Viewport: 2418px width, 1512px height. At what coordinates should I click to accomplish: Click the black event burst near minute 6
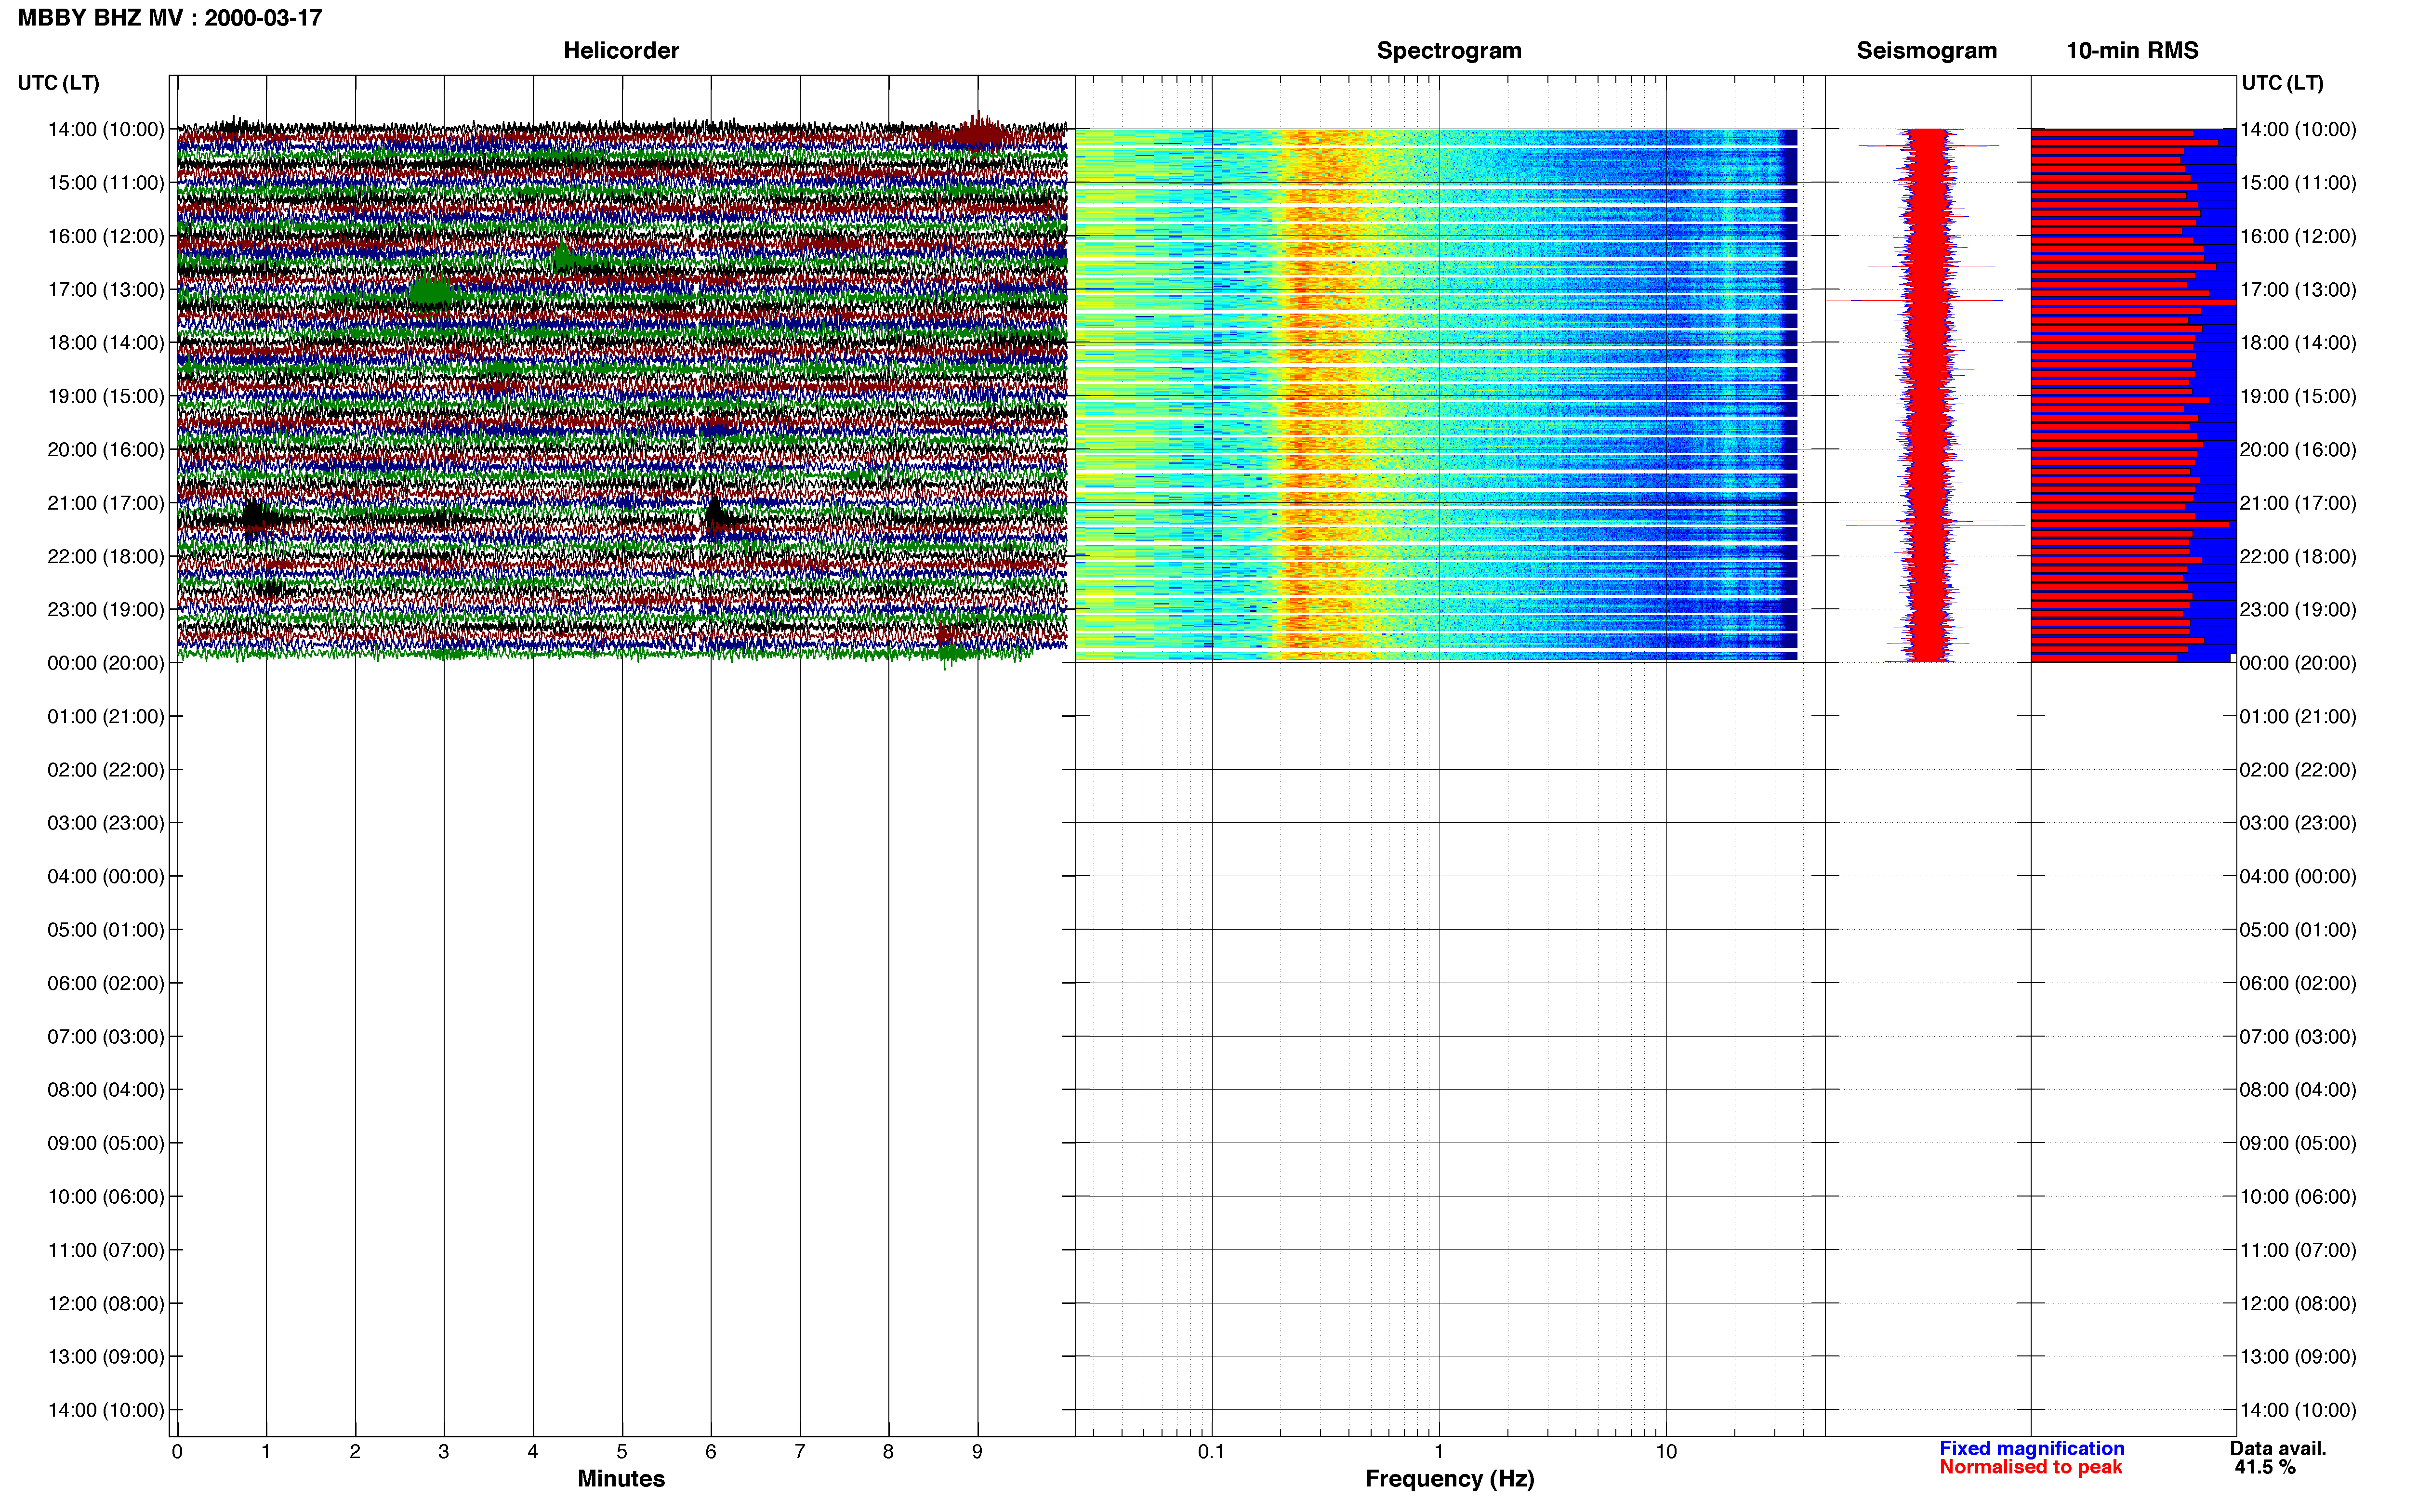pyautogui.click(x=718, y=517)
